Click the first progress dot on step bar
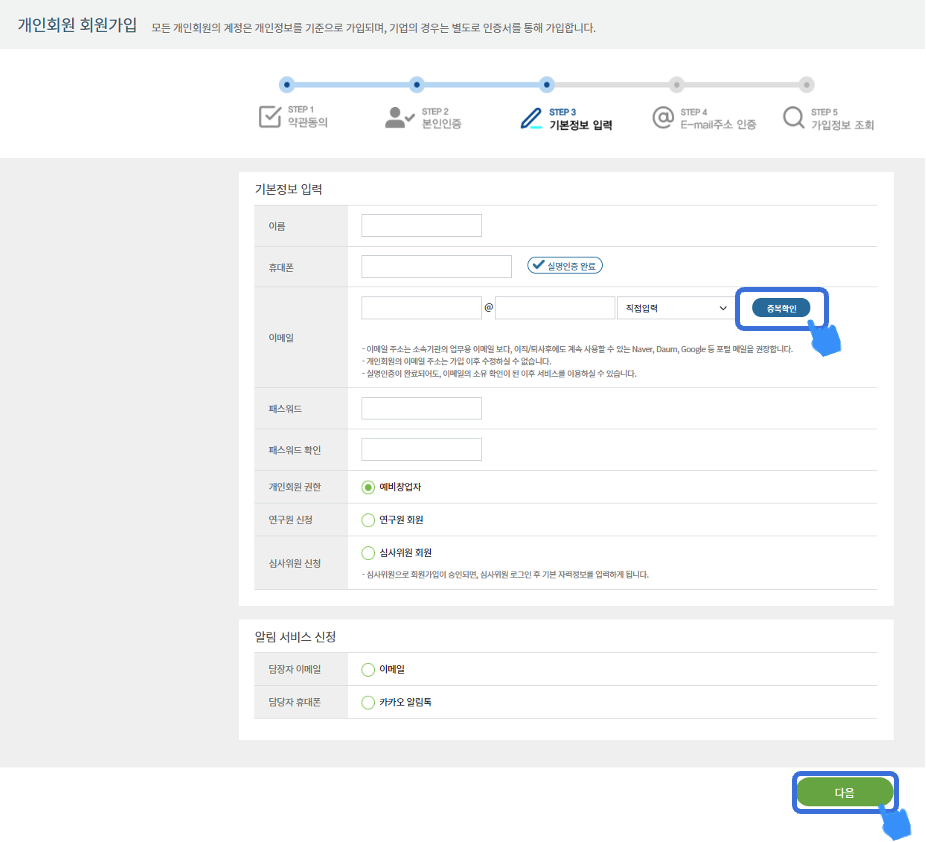The height and width of the screenshot is (842, 926). point(287,85)
